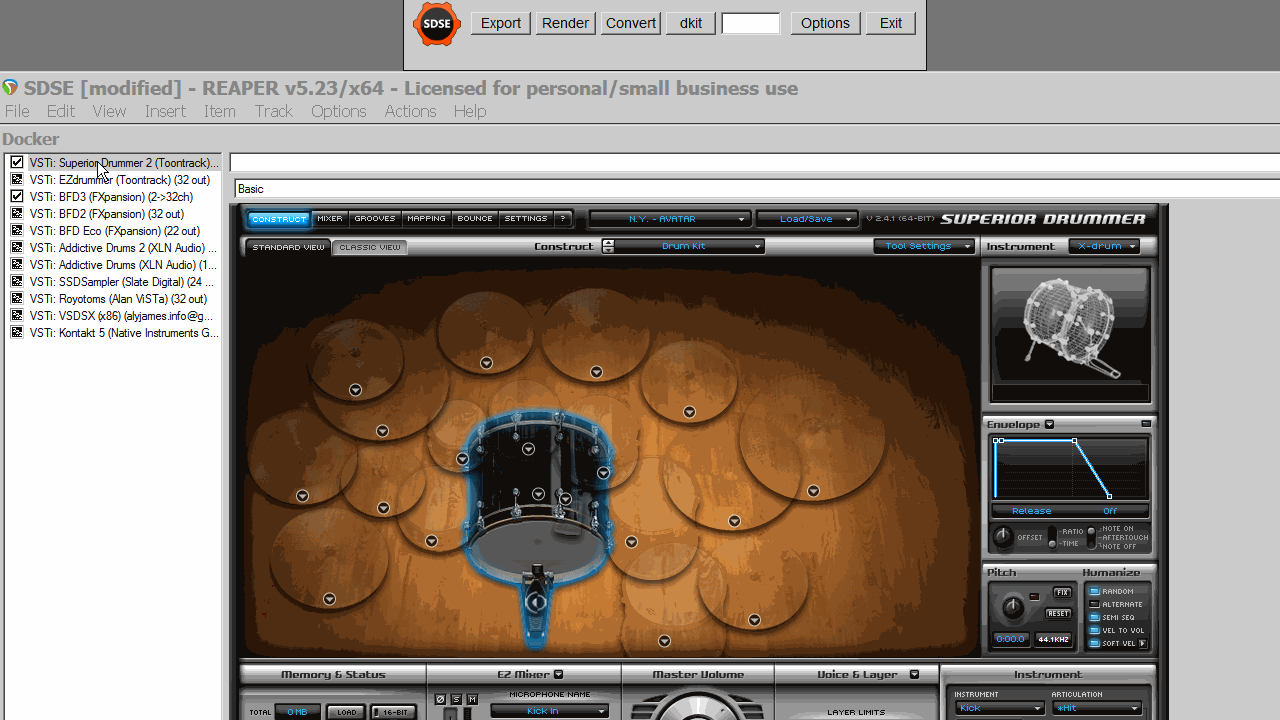The width and height of the screenshot is (1280, 720).
Task: Click the Pitch knob
Action: [1013, 606]
